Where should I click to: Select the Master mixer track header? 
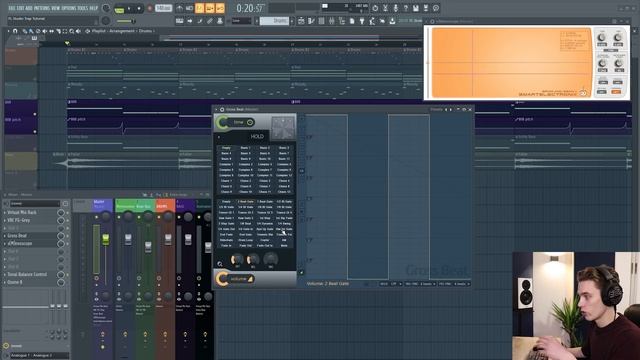(103, 204)
